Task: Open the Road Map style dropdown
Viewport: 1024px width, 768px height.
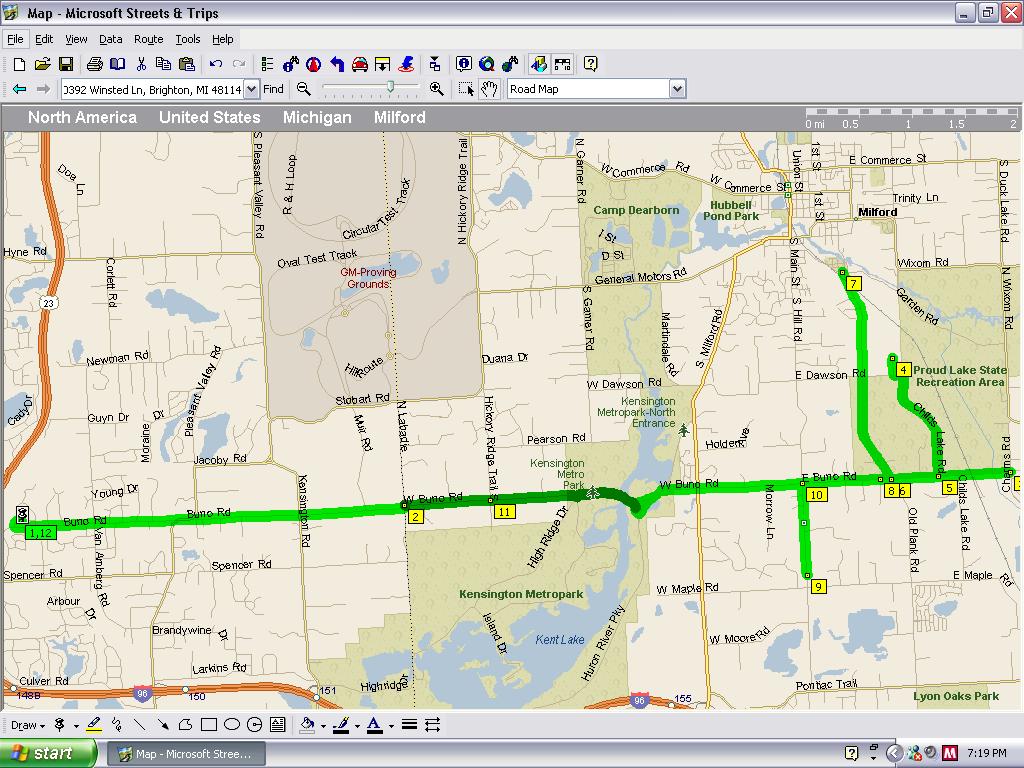Action: point(678,89)
